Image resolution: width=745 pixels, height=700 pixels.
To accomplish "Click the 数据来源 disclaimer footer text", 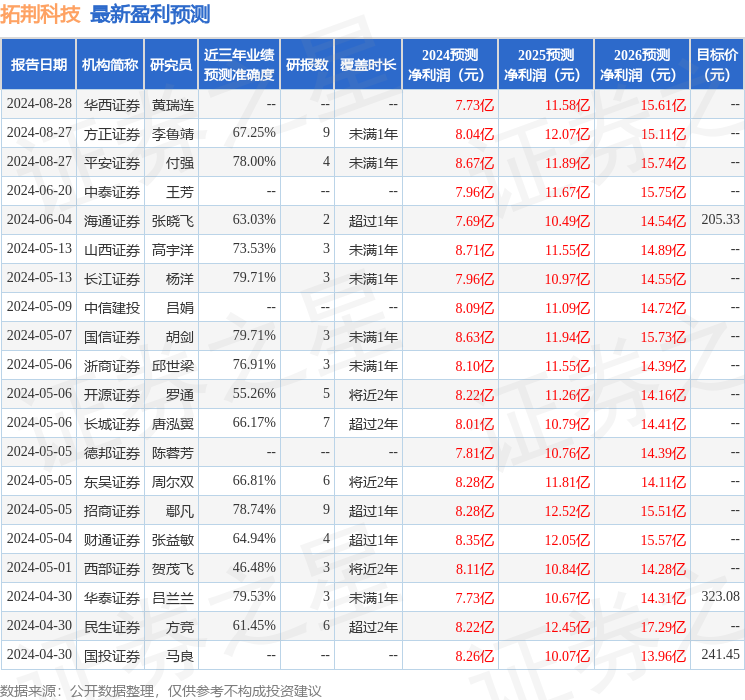I will [161, 691].
